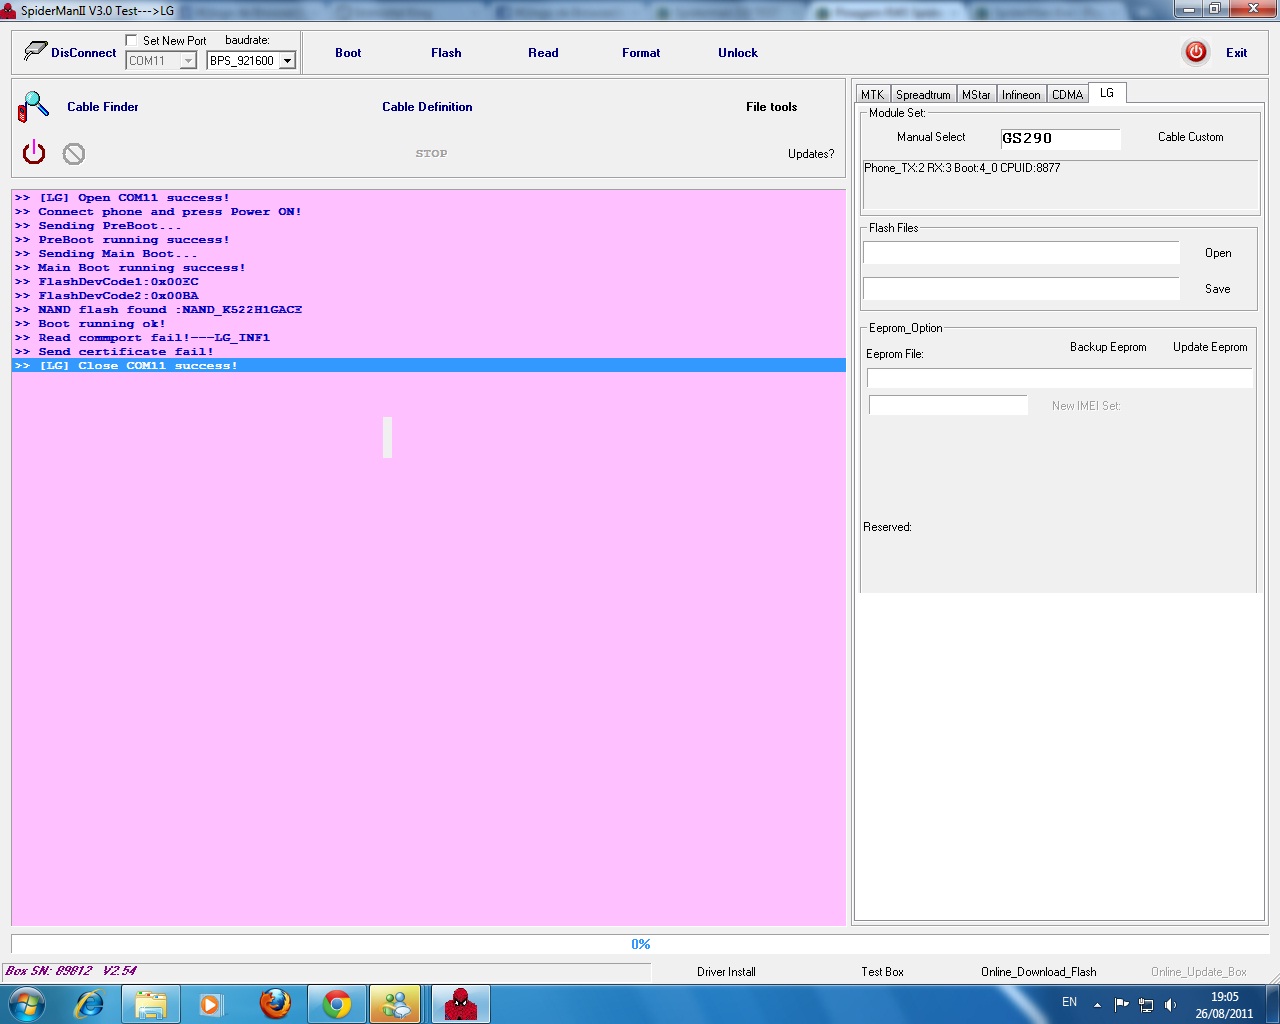Click the Cable Custom button
This screenshot has width=1280, height=1024.
pos(1190,137)
